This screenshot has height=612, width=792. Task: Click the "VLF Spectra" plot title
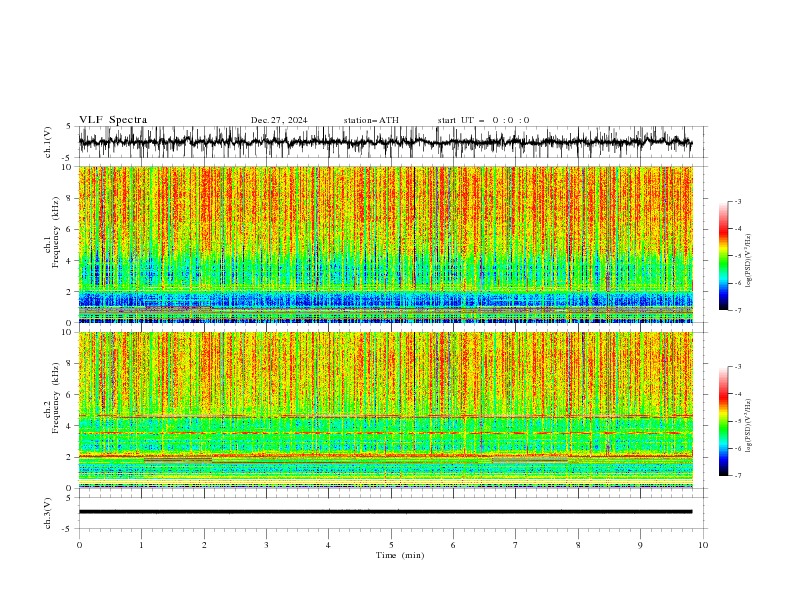click(113, 120)
